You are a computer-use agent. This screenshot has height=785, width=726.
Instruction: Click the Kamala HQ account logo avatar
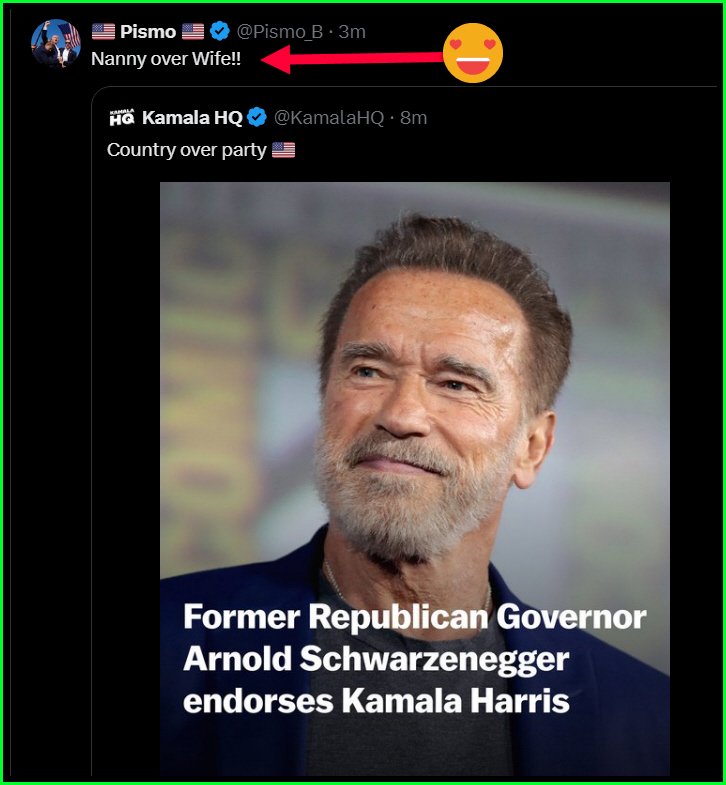(x=121, y=118)
